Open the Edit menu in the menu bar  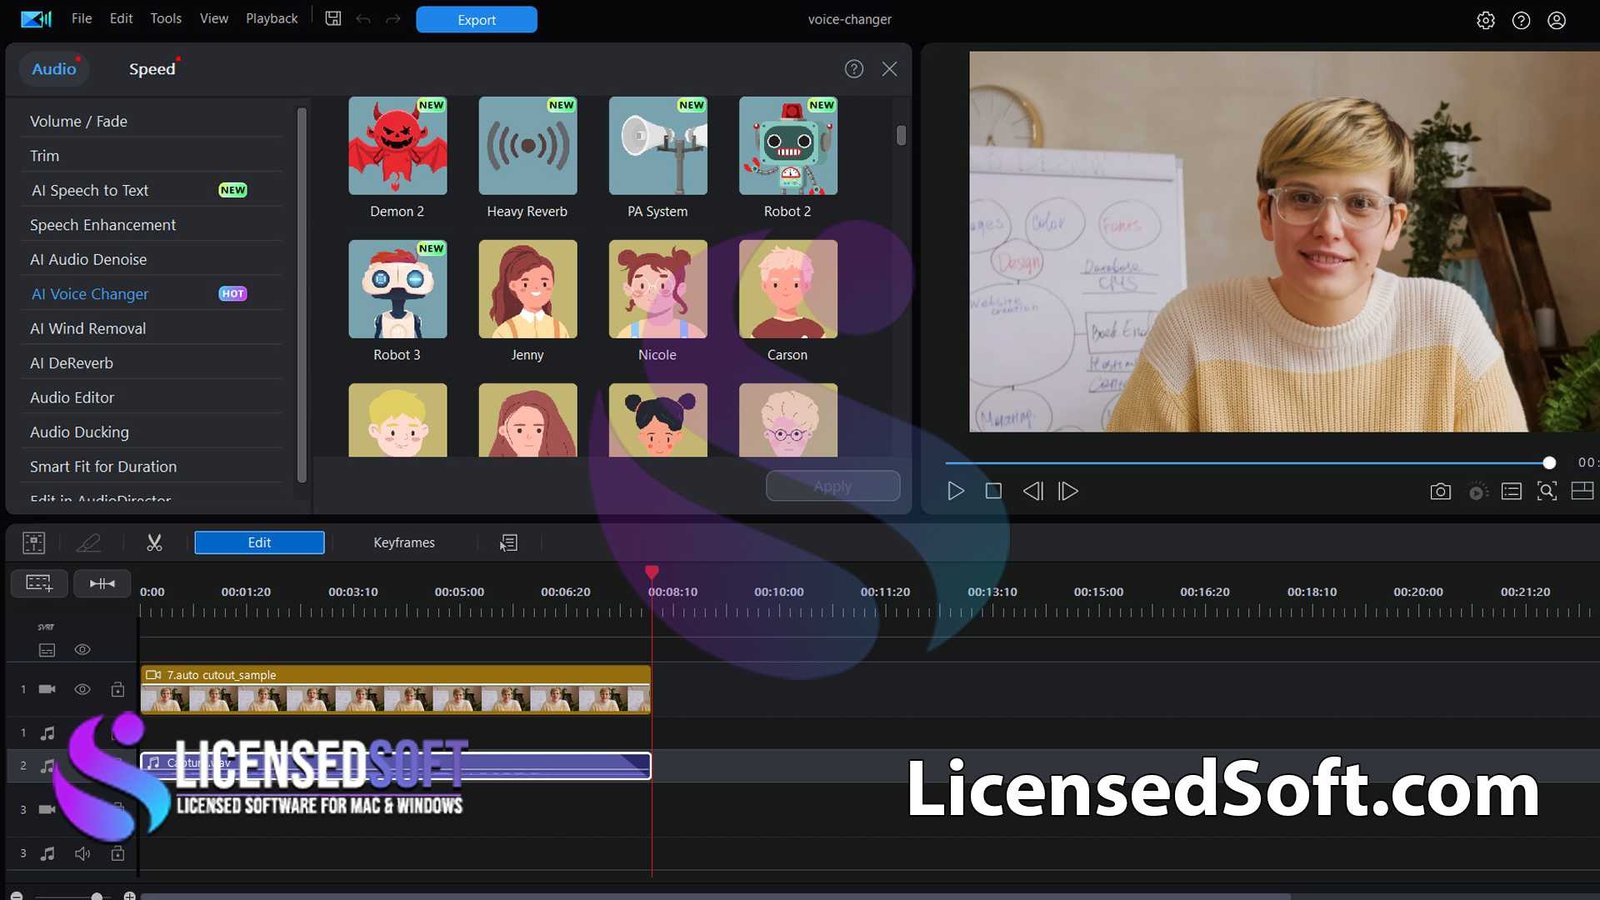coord(121,18)
